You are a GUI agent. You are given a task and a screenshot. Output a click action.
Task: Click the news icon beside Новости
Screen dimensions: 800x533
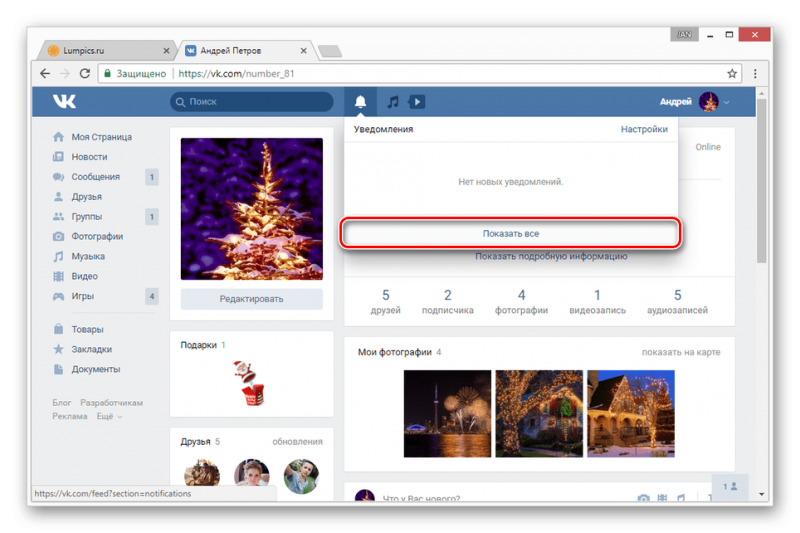coord(59,157)
